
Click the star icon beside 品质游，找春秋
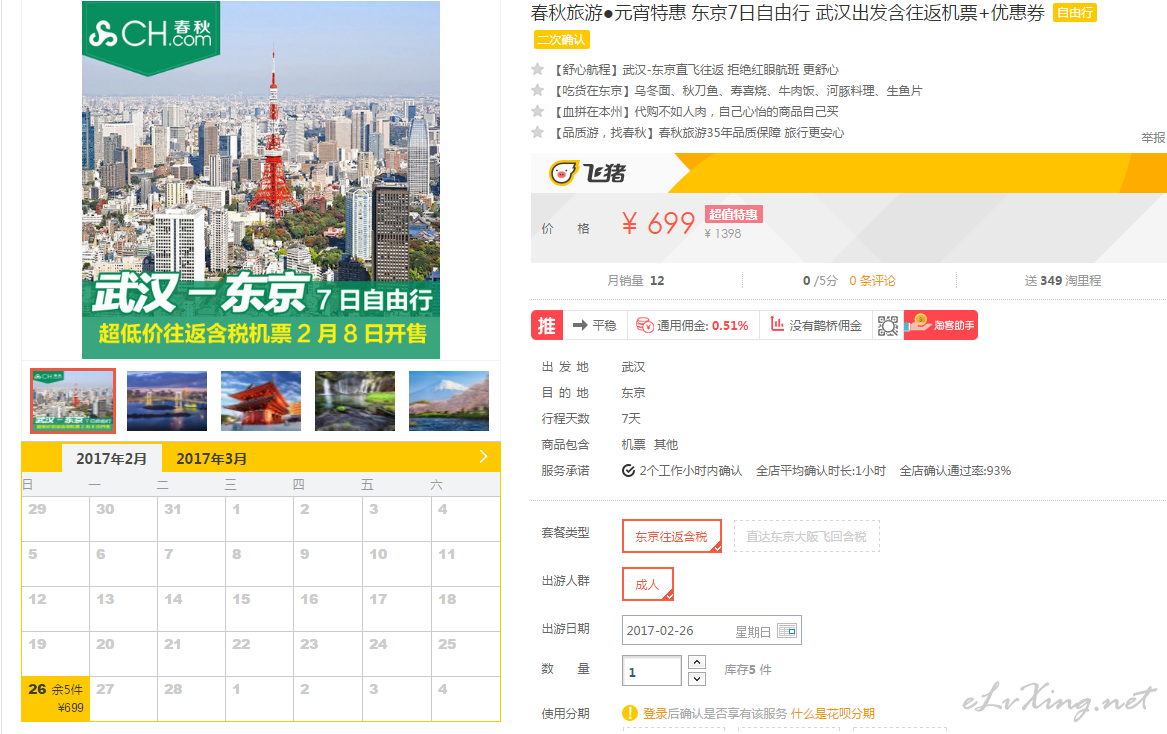point(537,133)
